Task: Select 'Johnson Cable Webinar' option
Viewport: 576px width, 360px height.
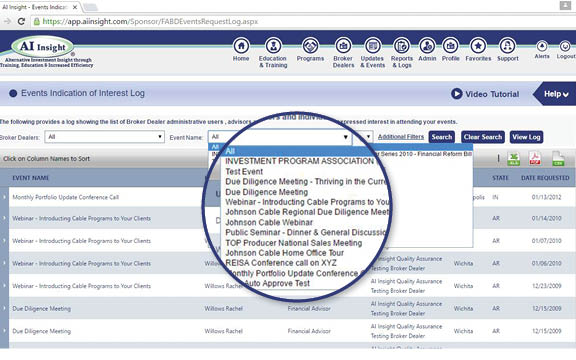Action: click(x=269, y=223)
